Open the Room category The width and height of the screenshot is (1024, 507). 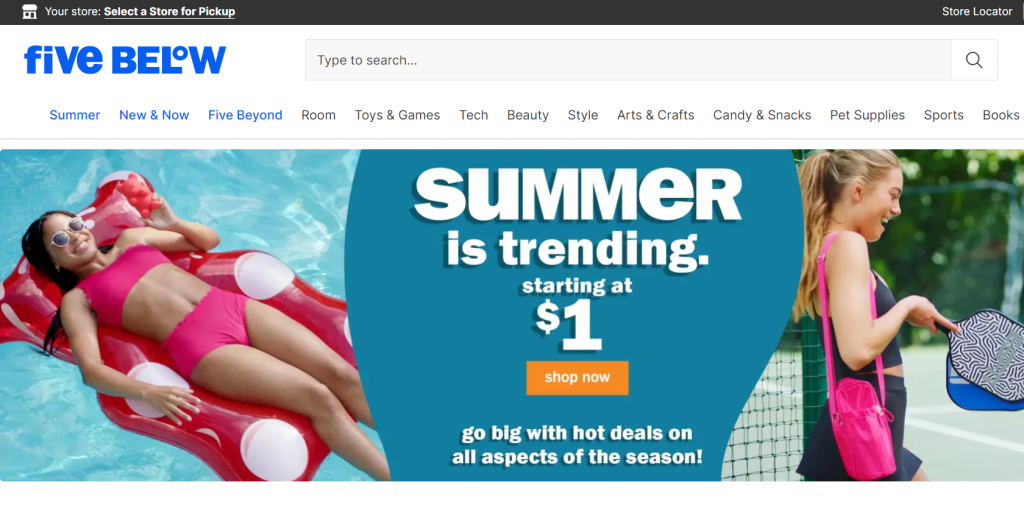pos(319,115)
